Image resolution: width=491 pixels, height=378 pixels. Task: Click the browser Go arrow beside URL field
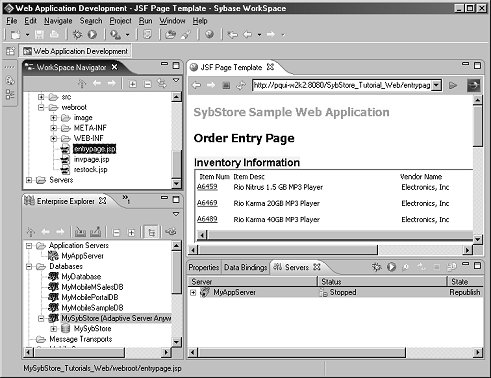pyautogui.click(x=452, y=85)
